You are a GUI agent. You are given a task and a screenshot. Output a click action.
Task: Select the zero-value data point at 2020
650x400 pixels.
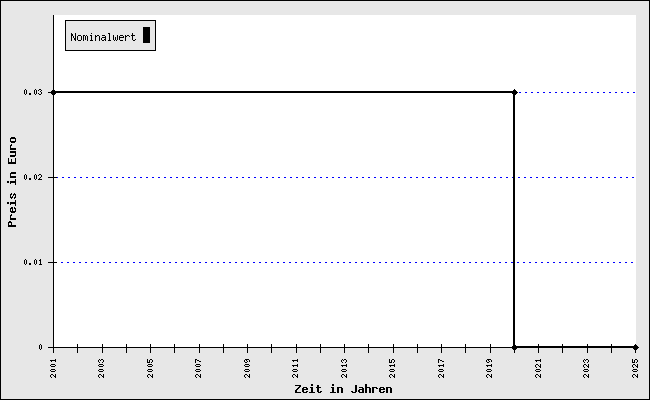click(514, 347)
